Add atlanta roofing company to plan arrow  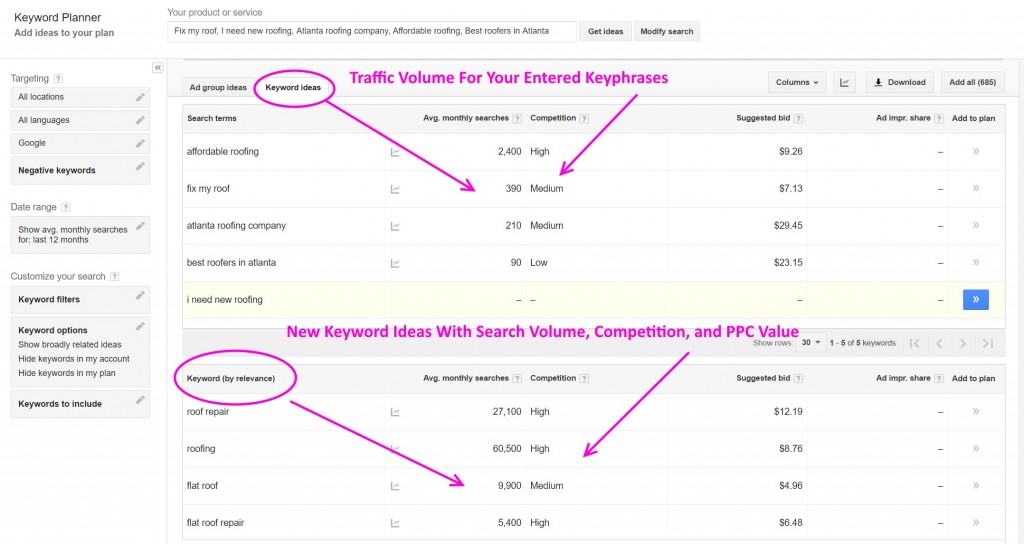coord(976,225)
